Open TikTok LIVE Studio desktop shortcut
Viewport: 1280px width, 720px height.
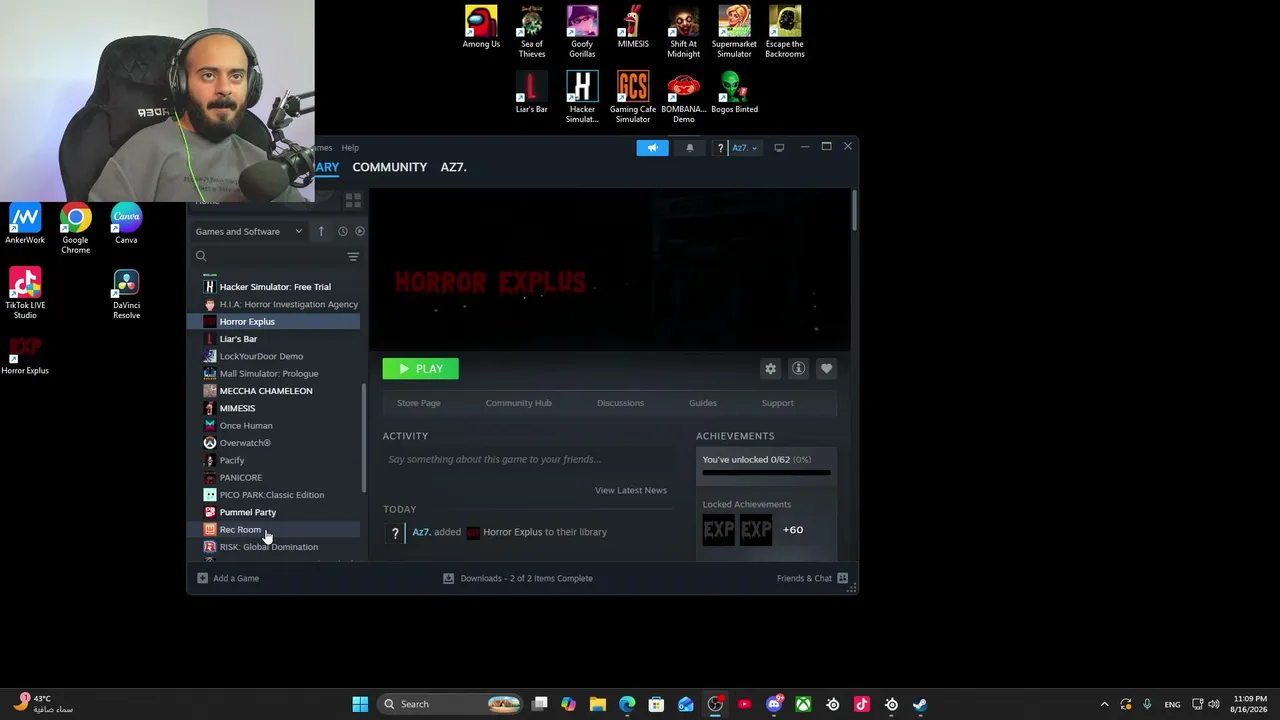pos(25,294)
